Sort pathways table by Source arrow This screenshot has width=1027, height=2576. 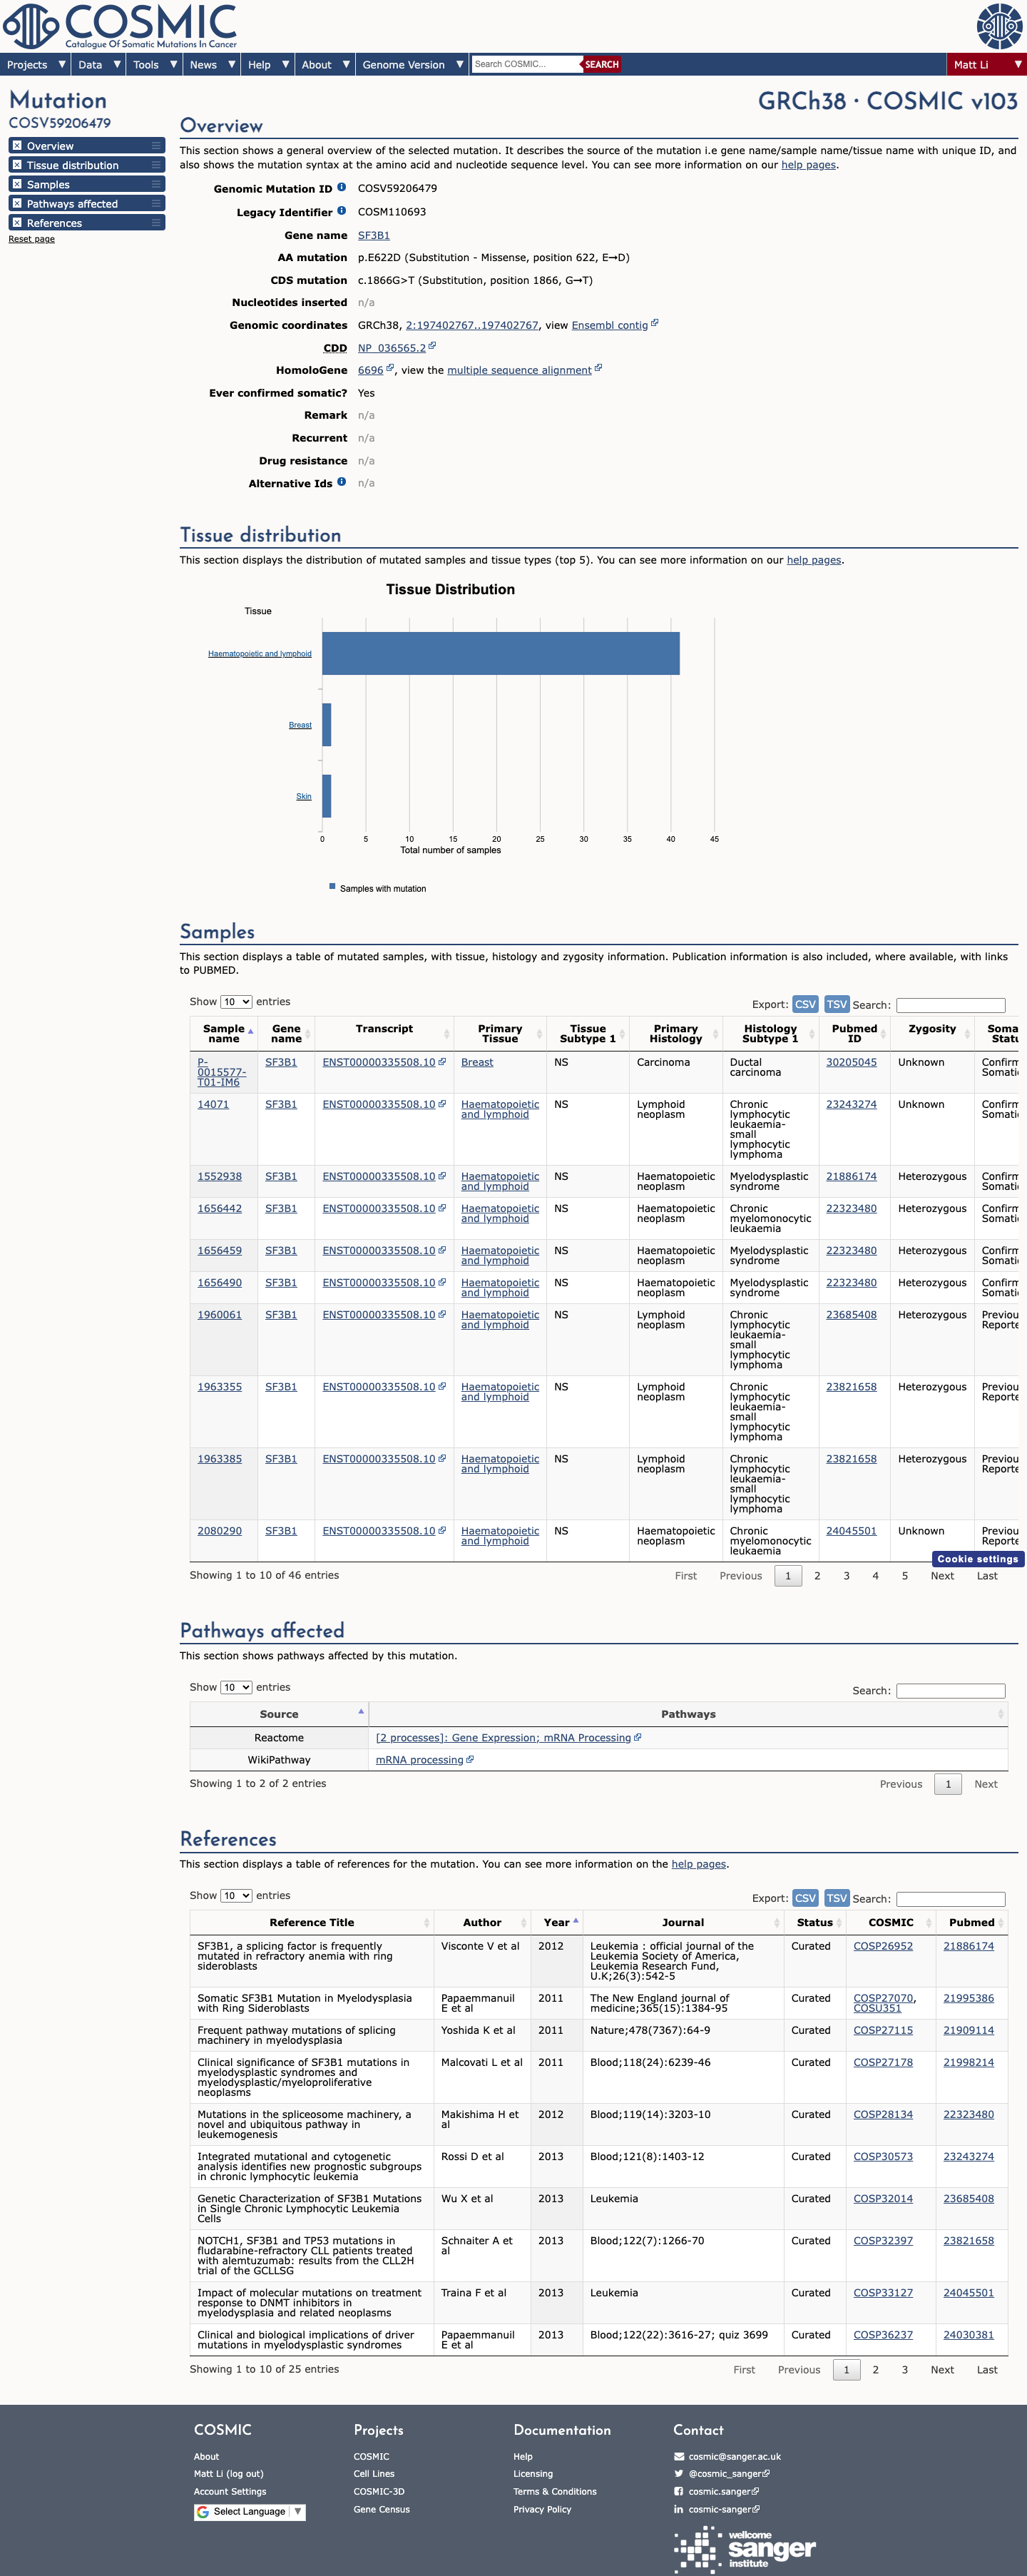coord(361,1711)
